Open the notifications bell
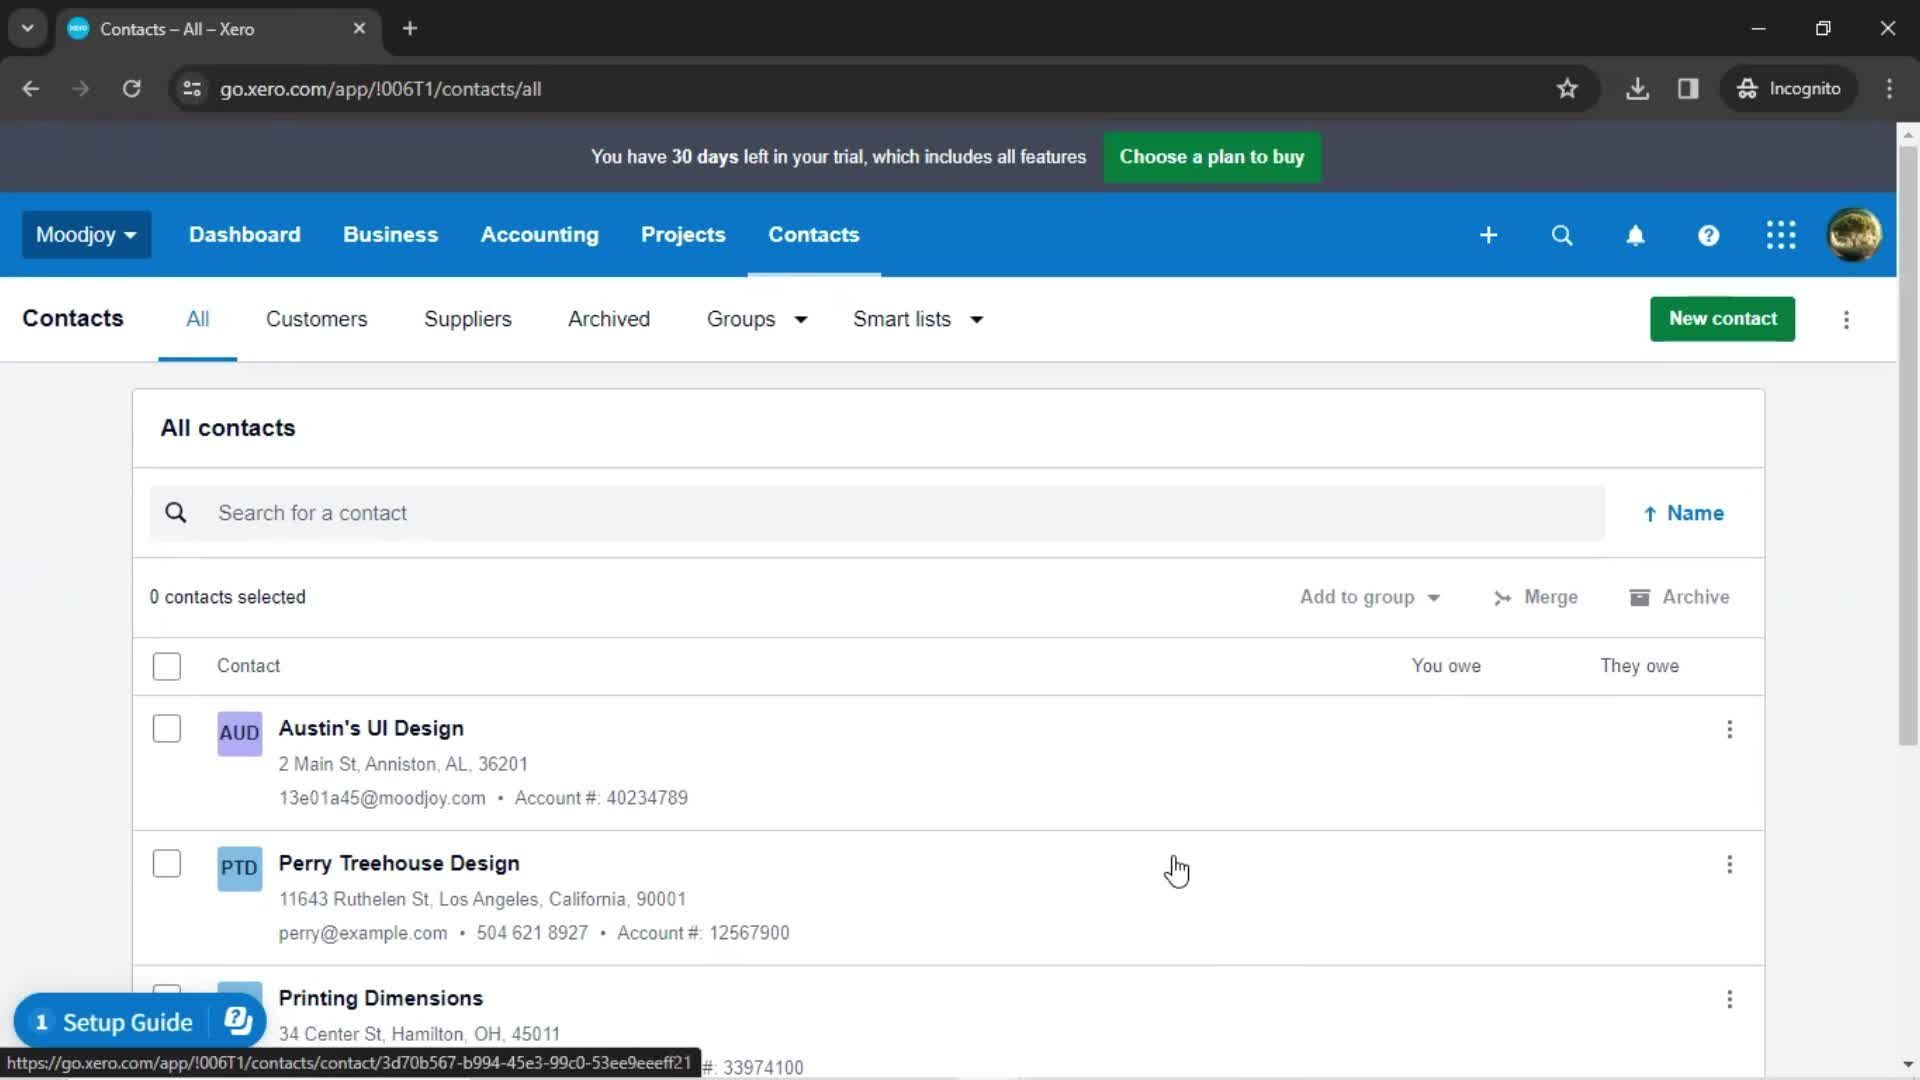1920x1080 pixels. [x=1635, y=235]
